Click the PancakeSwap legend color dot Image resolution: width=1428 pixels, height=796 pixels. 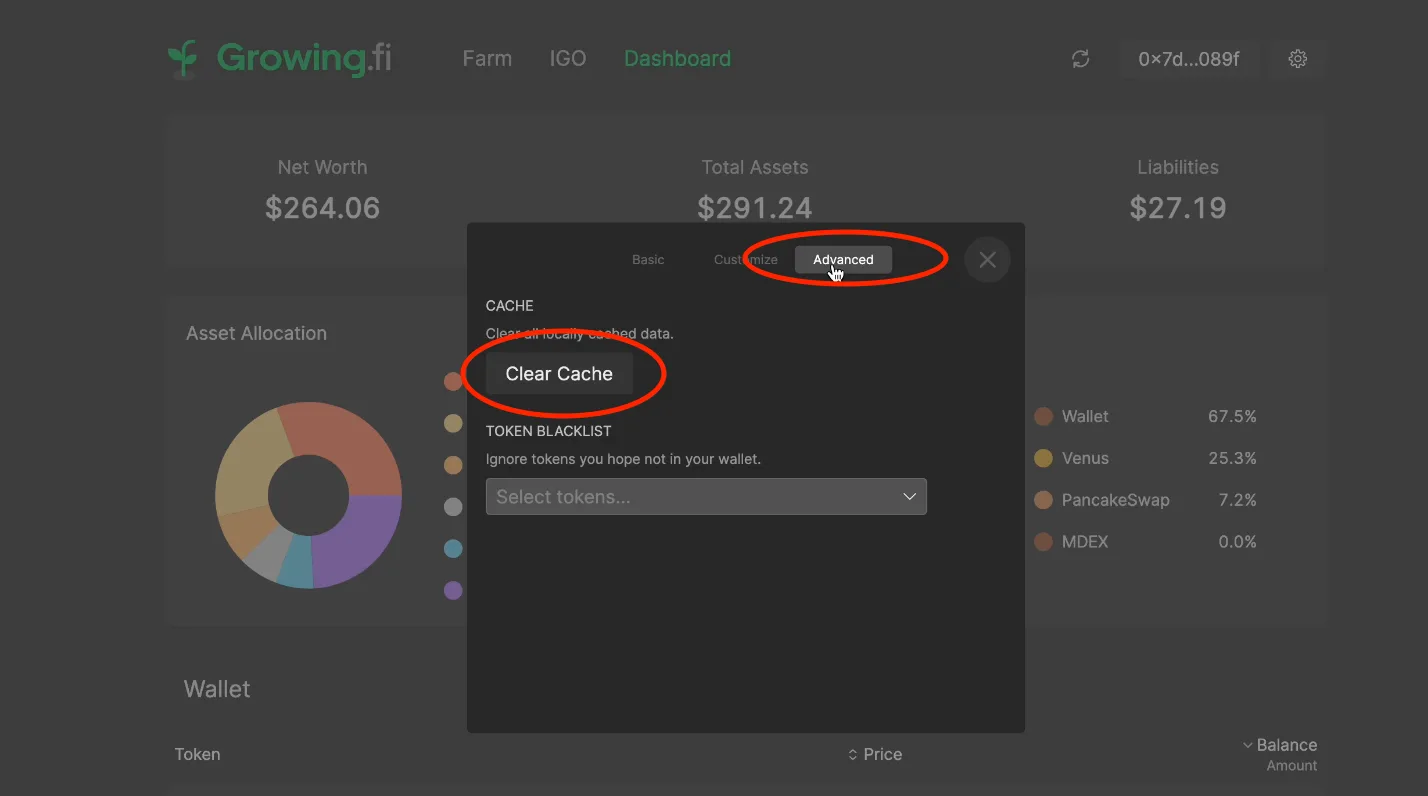tap(1044, 500)
